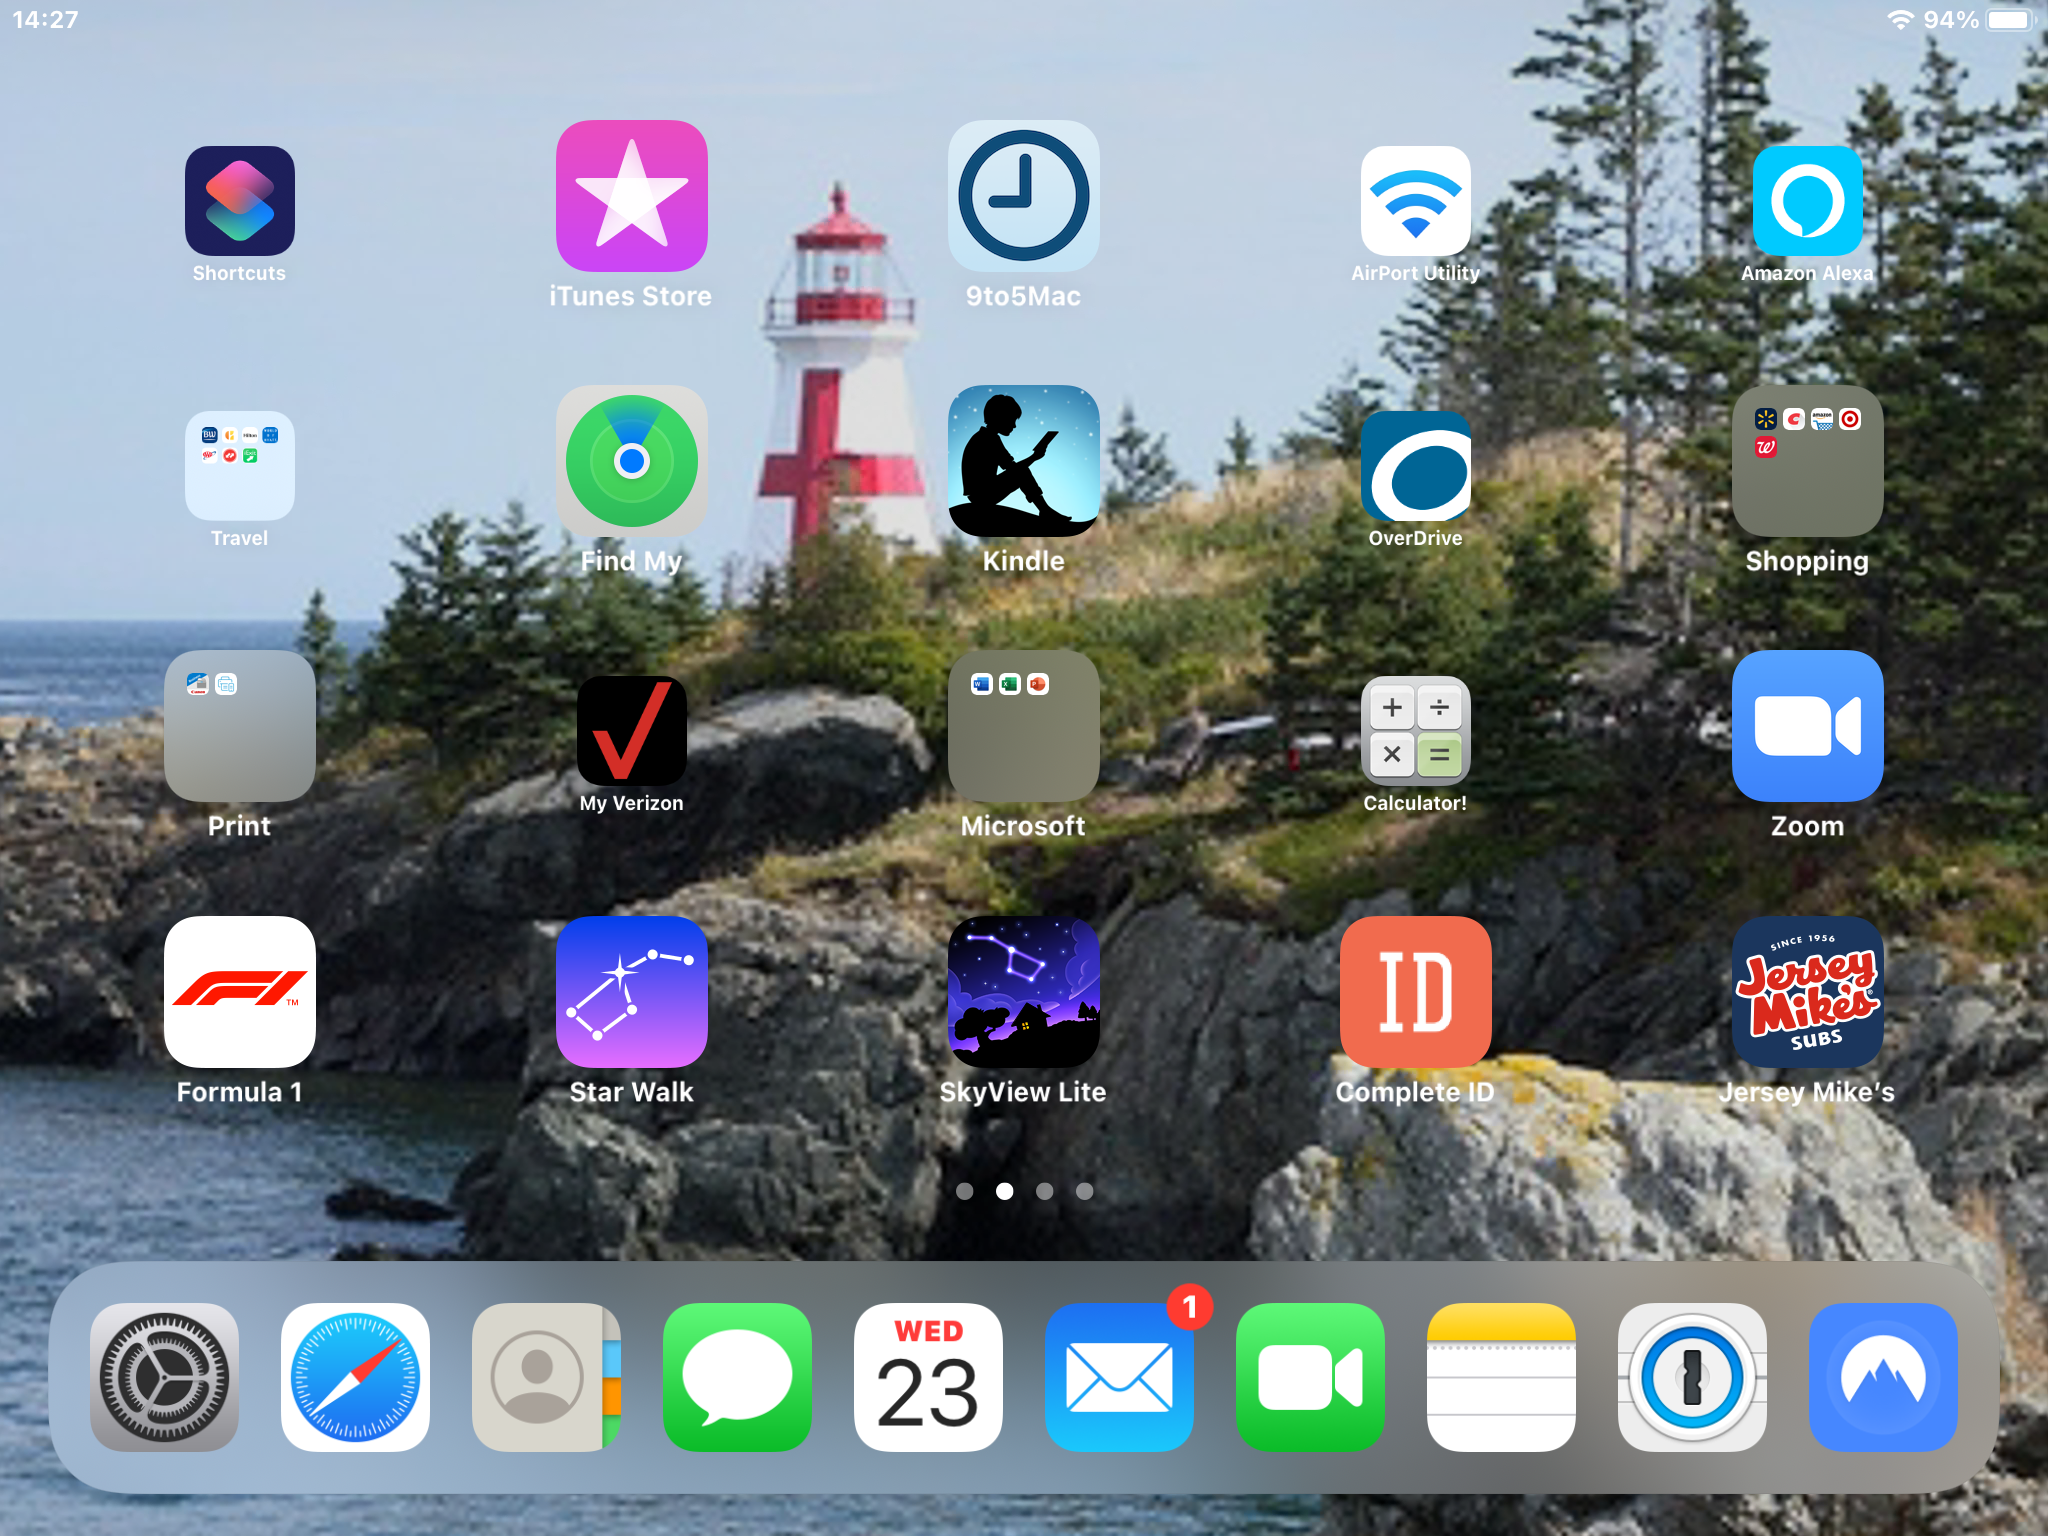Open AirPort Utility app

coord(1415,200)
